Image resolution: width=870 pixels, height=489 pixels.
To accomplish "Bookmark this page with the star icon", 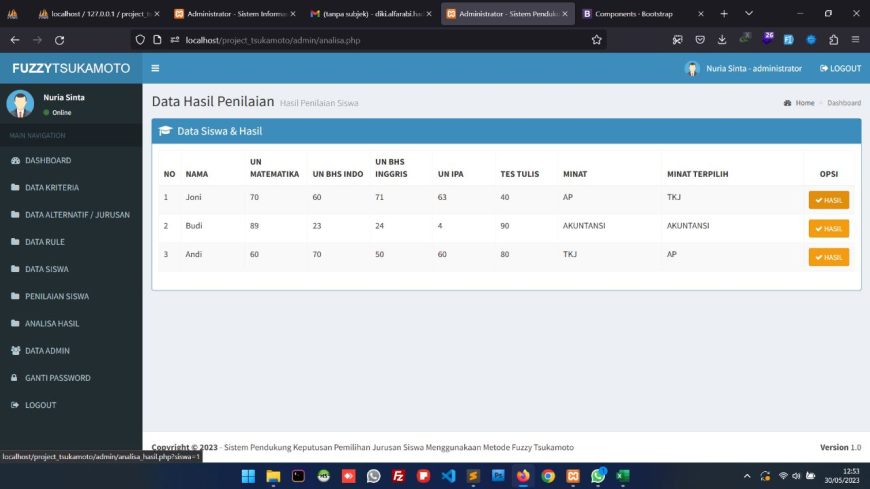I will tap(596, 40).
